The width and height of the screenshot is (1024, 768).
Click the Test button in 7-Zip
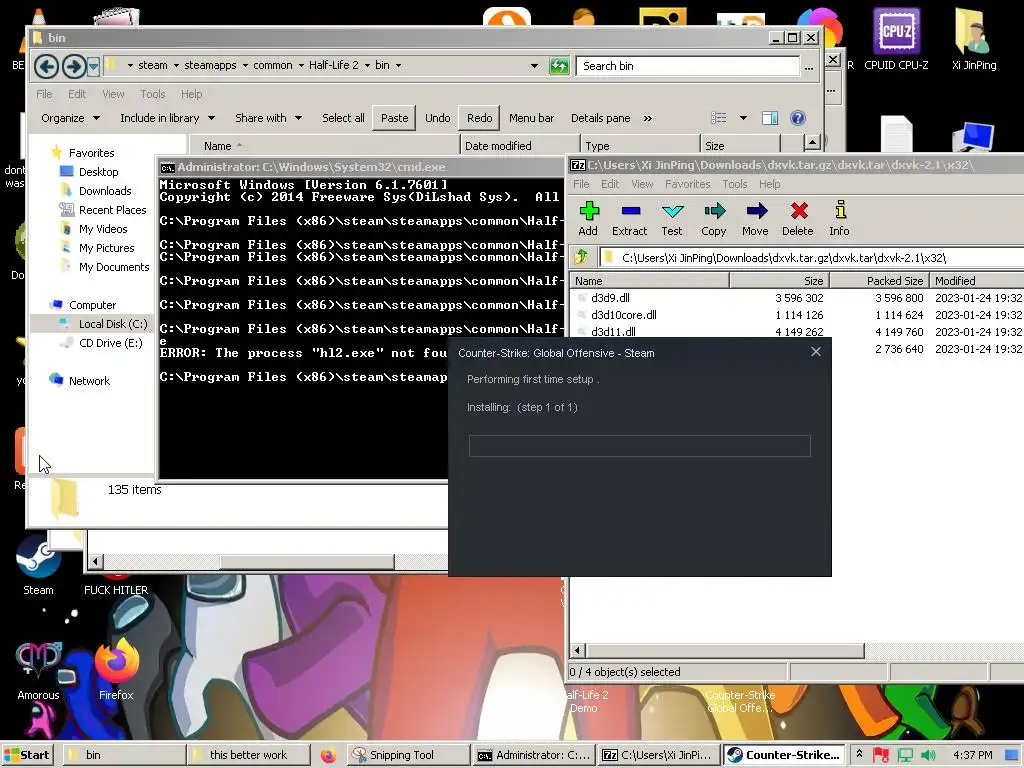(x=671, y=219)
